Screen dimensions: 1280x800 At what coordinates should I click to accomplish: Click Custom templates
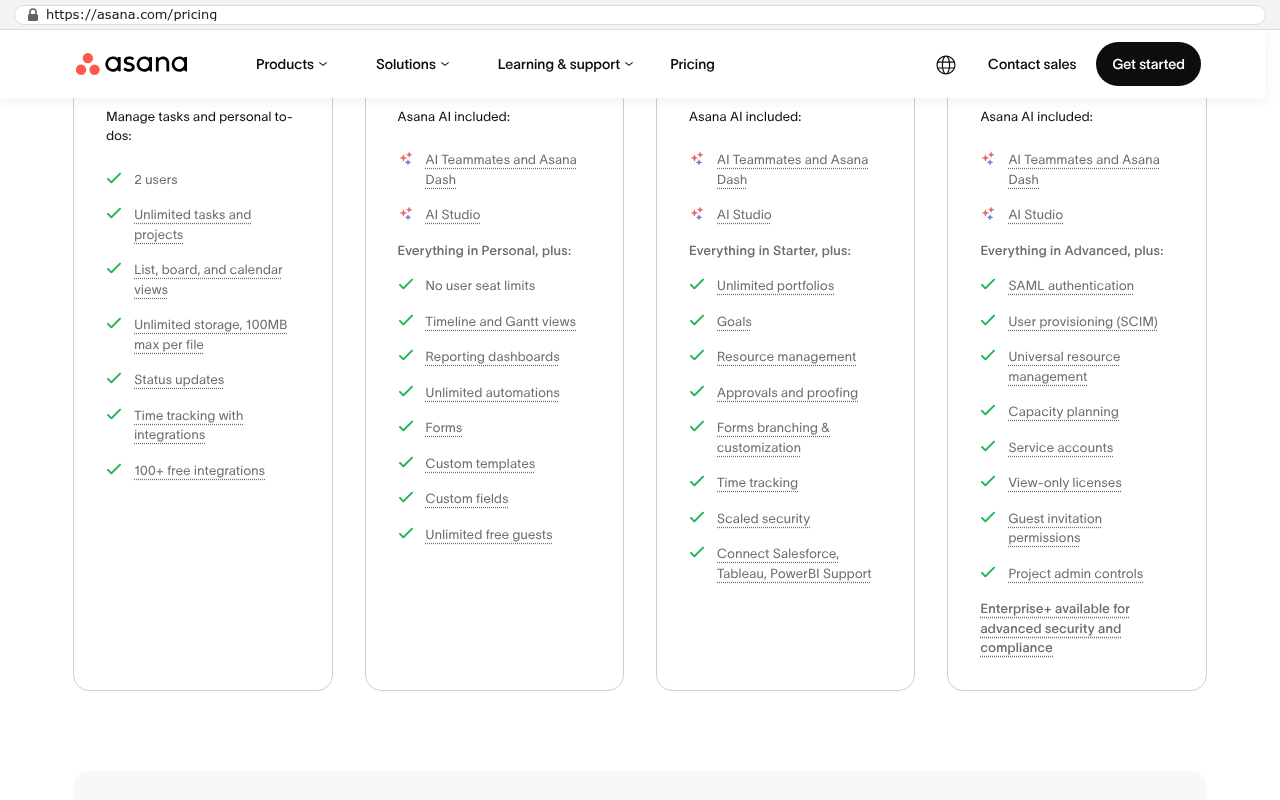coord(480,464)
